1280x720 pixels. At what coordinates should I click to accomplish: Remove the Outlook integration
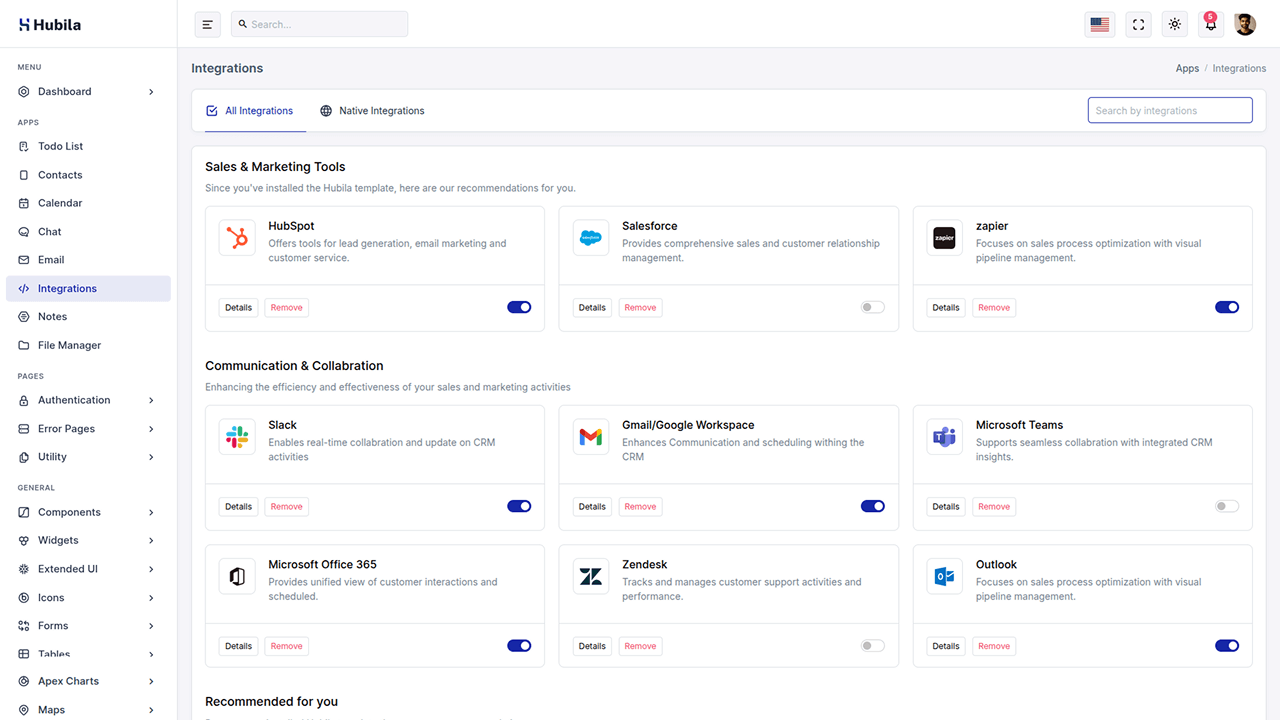point(993,646)
